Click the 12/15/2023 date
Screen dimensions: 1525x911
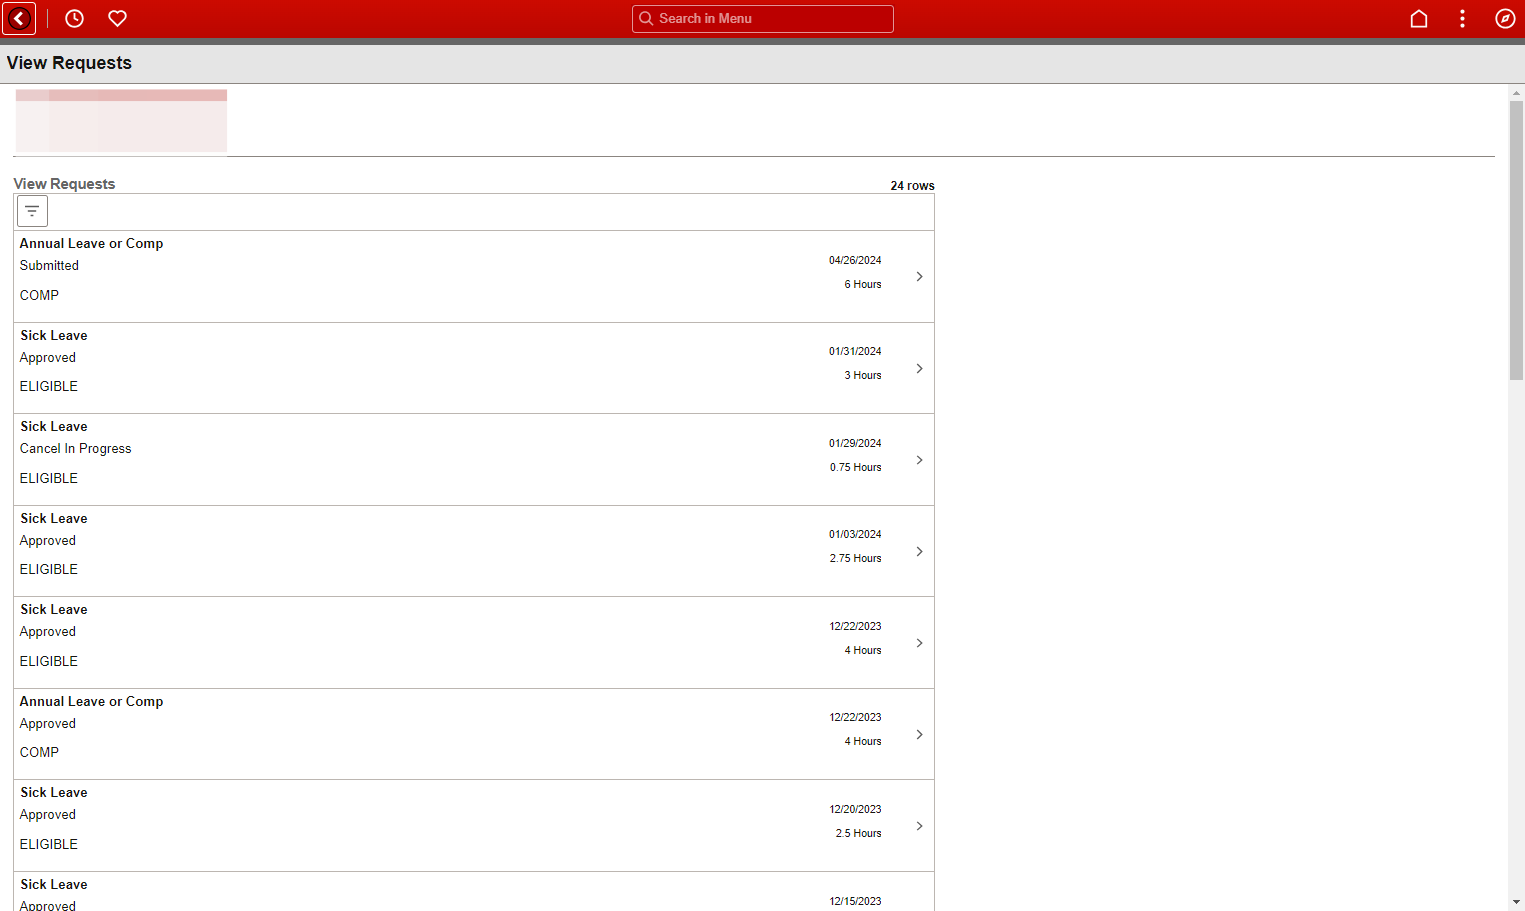(855, 901)
